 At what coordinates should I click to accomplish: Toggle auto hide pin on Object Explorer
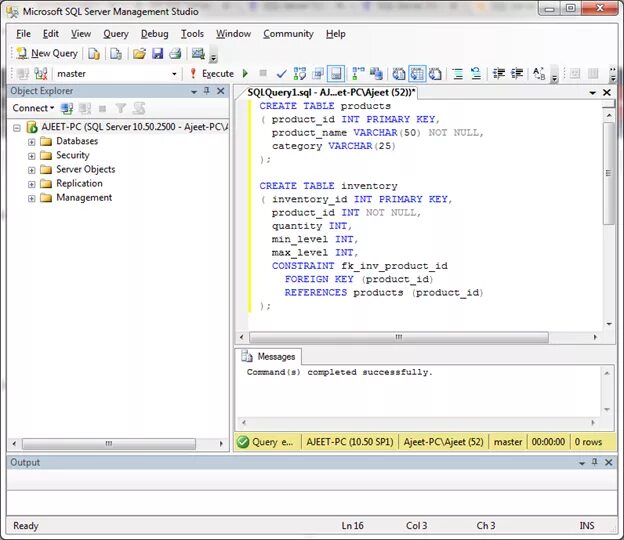(207, 91)
